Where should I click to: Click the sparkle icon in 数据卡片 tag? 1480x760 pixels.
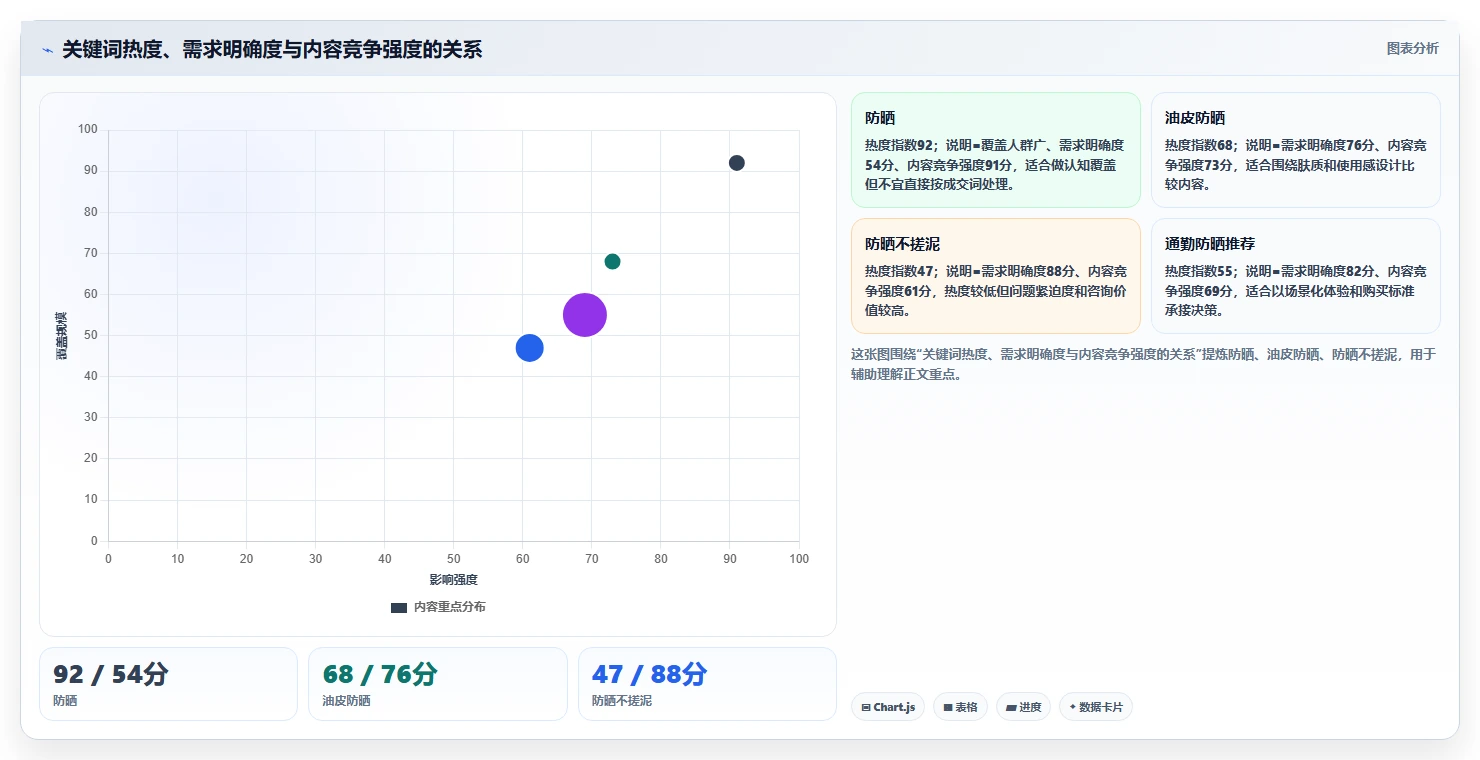pos(1073,707)
